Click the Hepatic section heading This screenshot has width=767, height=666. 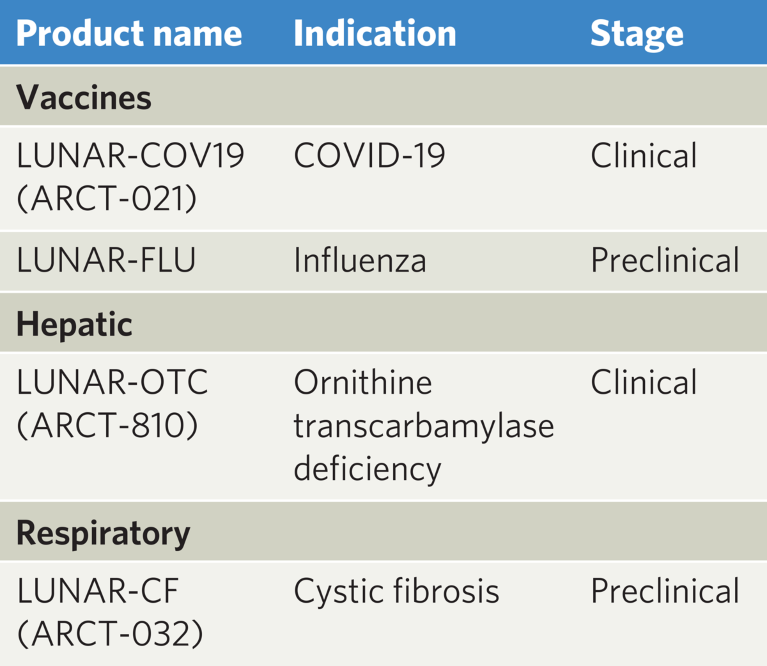tap(74, 325)
